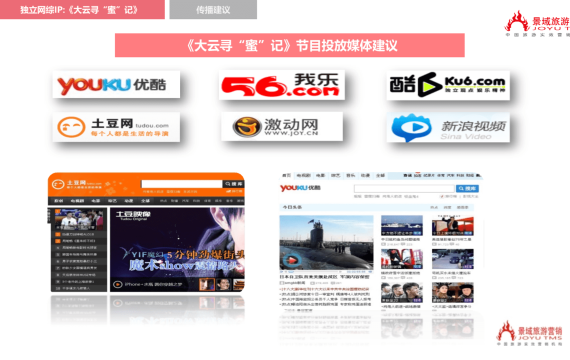The height and width of the screenshot is (360, 570).
Task: Click the 激动网 joy.cn logo card
Action: (282, 127)
